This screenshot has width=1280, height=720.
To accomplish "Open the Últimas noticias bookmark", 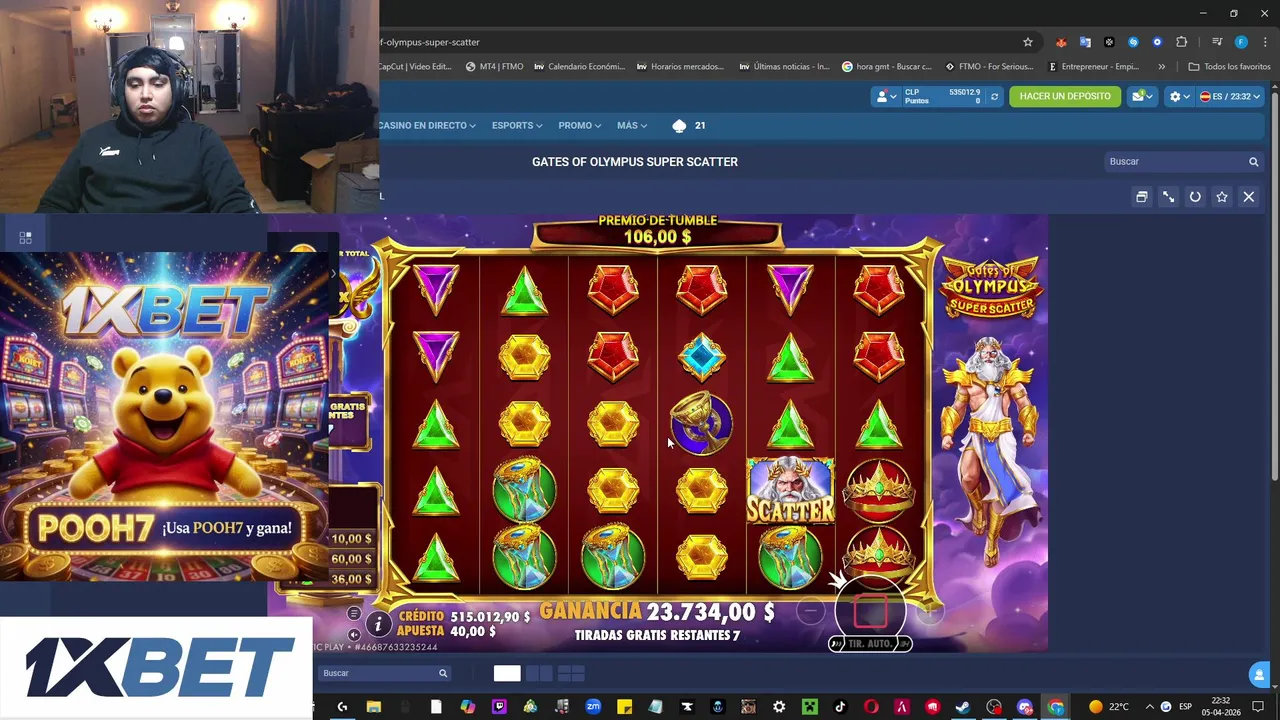I will (784, 67).
